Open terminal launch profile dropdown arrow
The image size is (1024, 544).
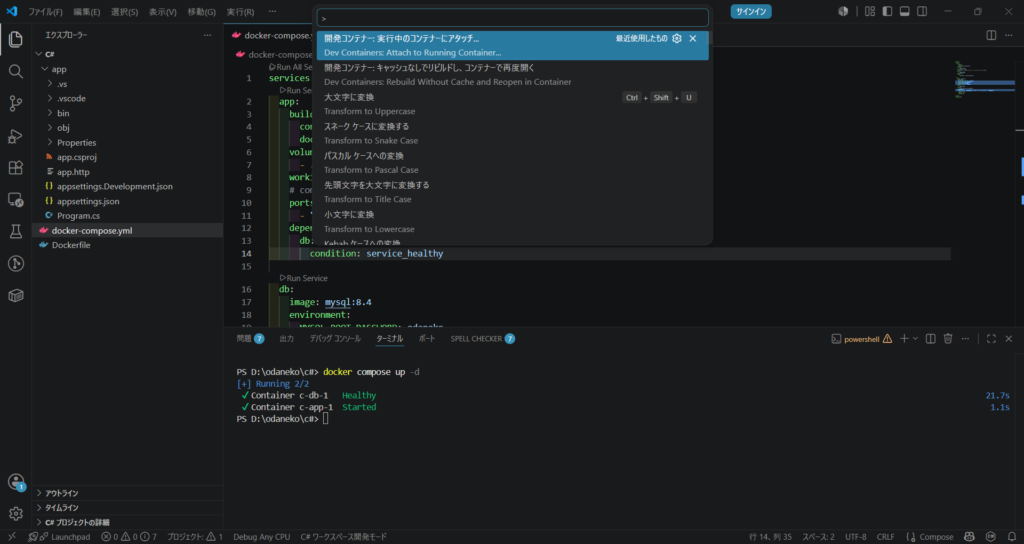(915, 338)
